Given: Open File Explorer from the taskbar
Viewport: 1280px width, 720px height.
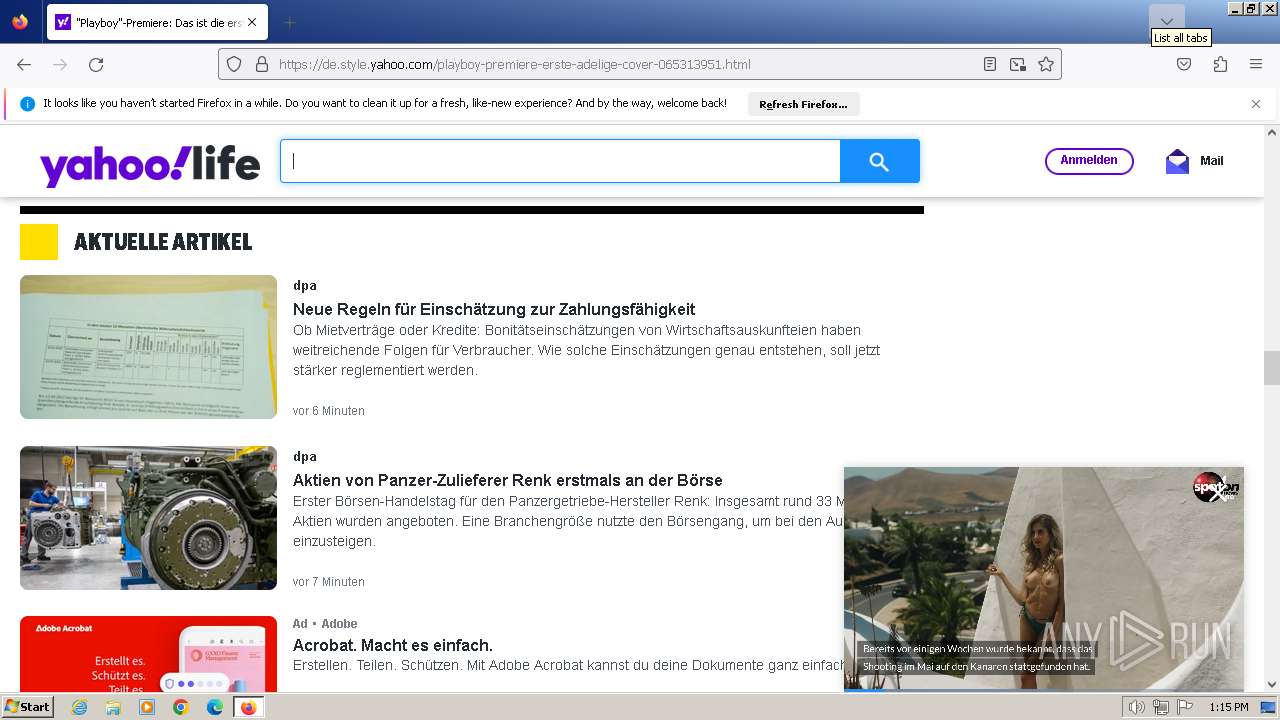Looking at the screenshot, I should pyautogui.click(x=113, y=707).
